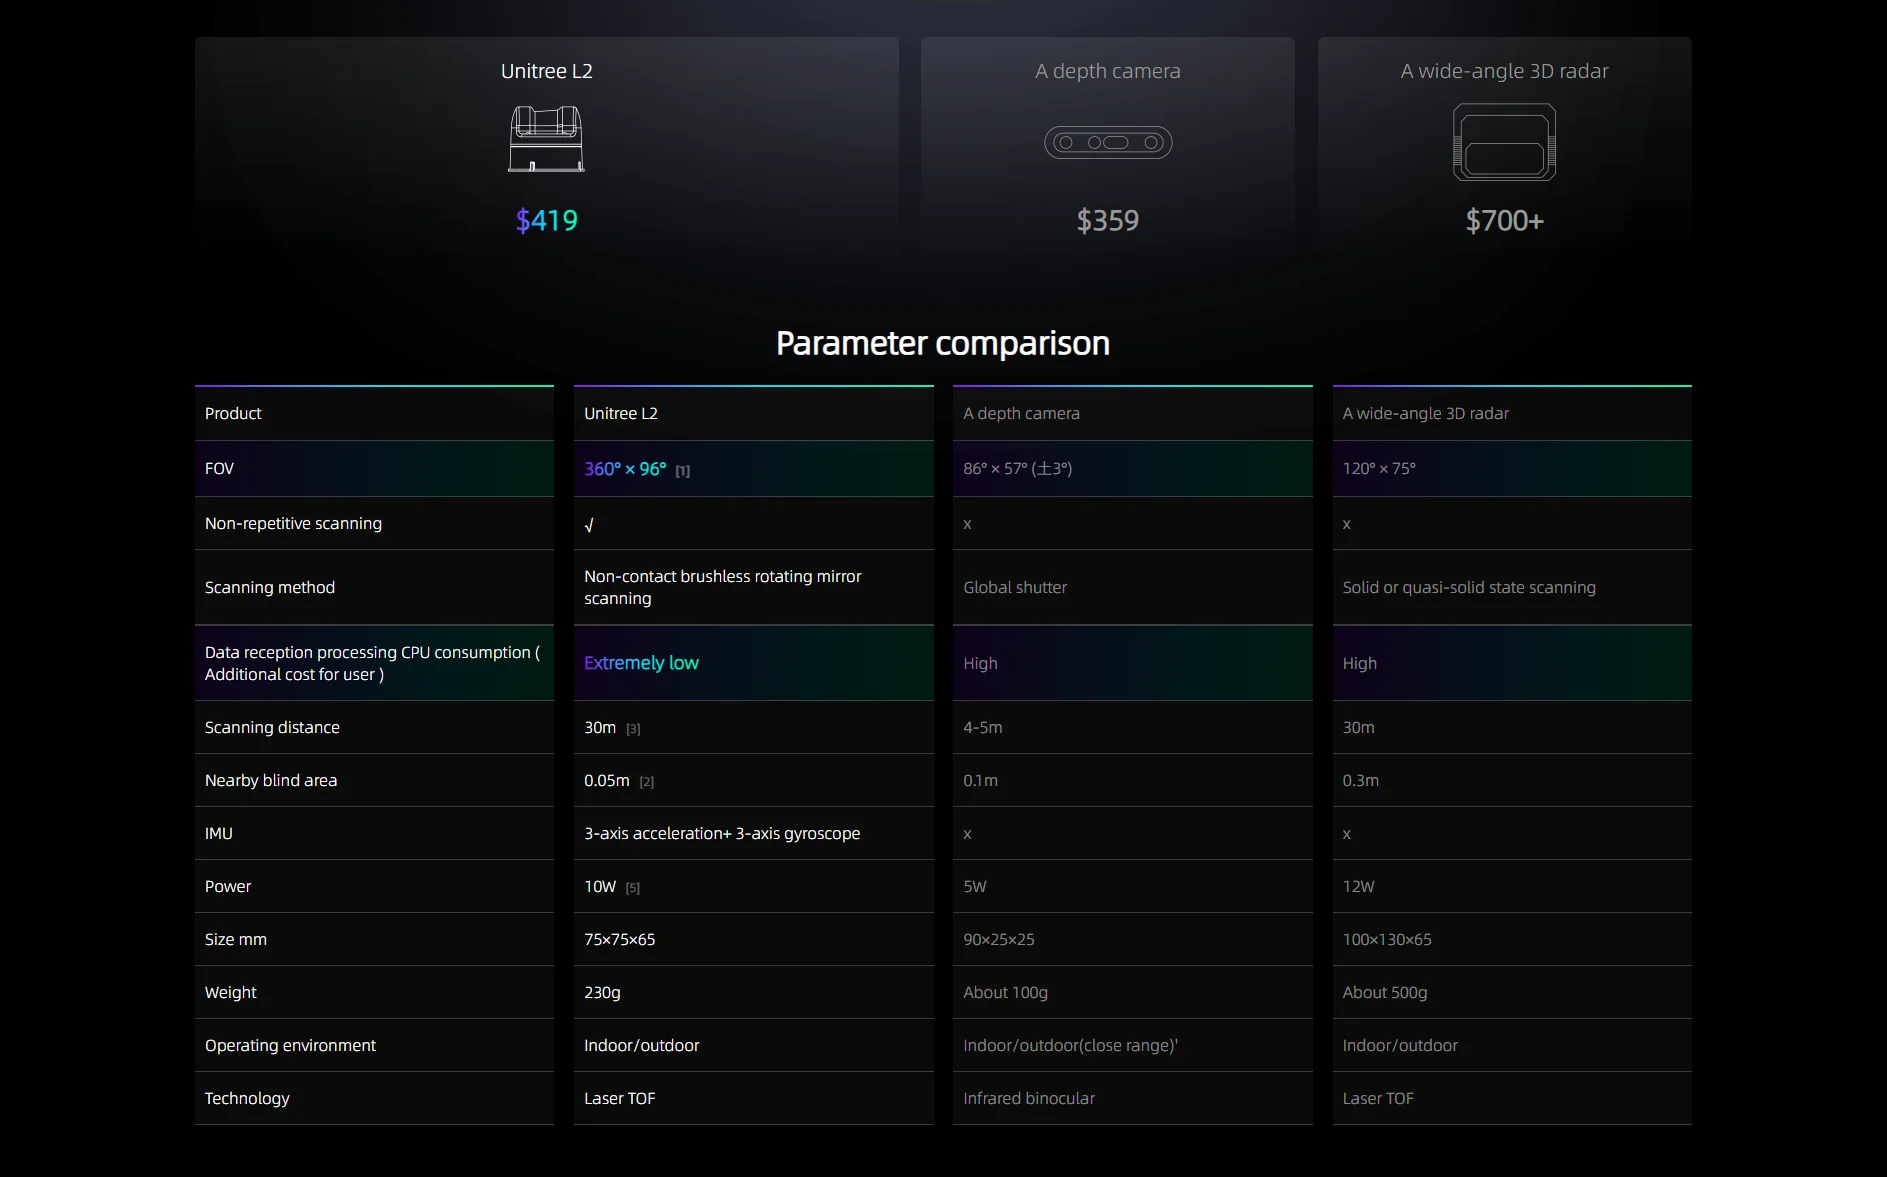Screen dimensions: 1887x1177
Task: Click the "FOV" row label
Action: [219, 468]
